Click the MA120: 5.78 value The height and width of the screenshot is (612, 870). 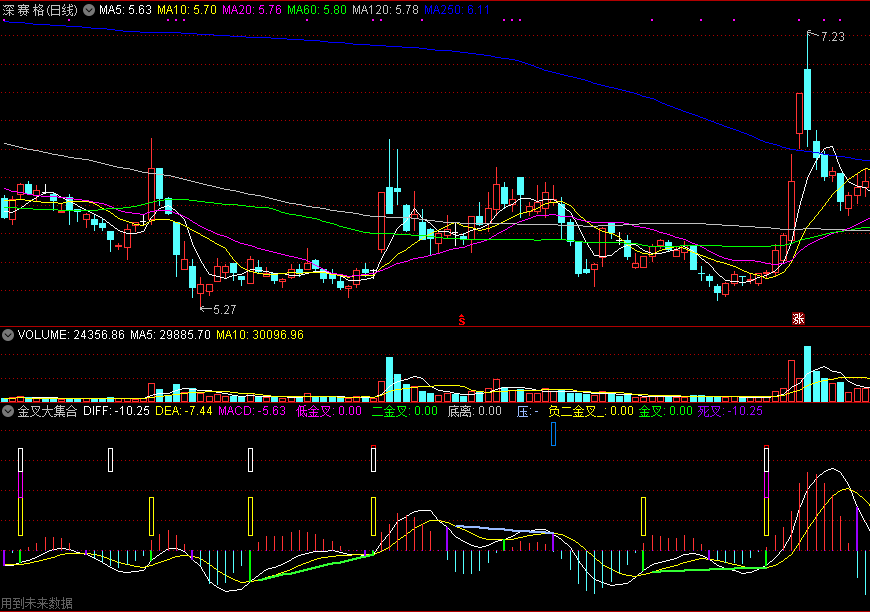(x=385, y=10)
